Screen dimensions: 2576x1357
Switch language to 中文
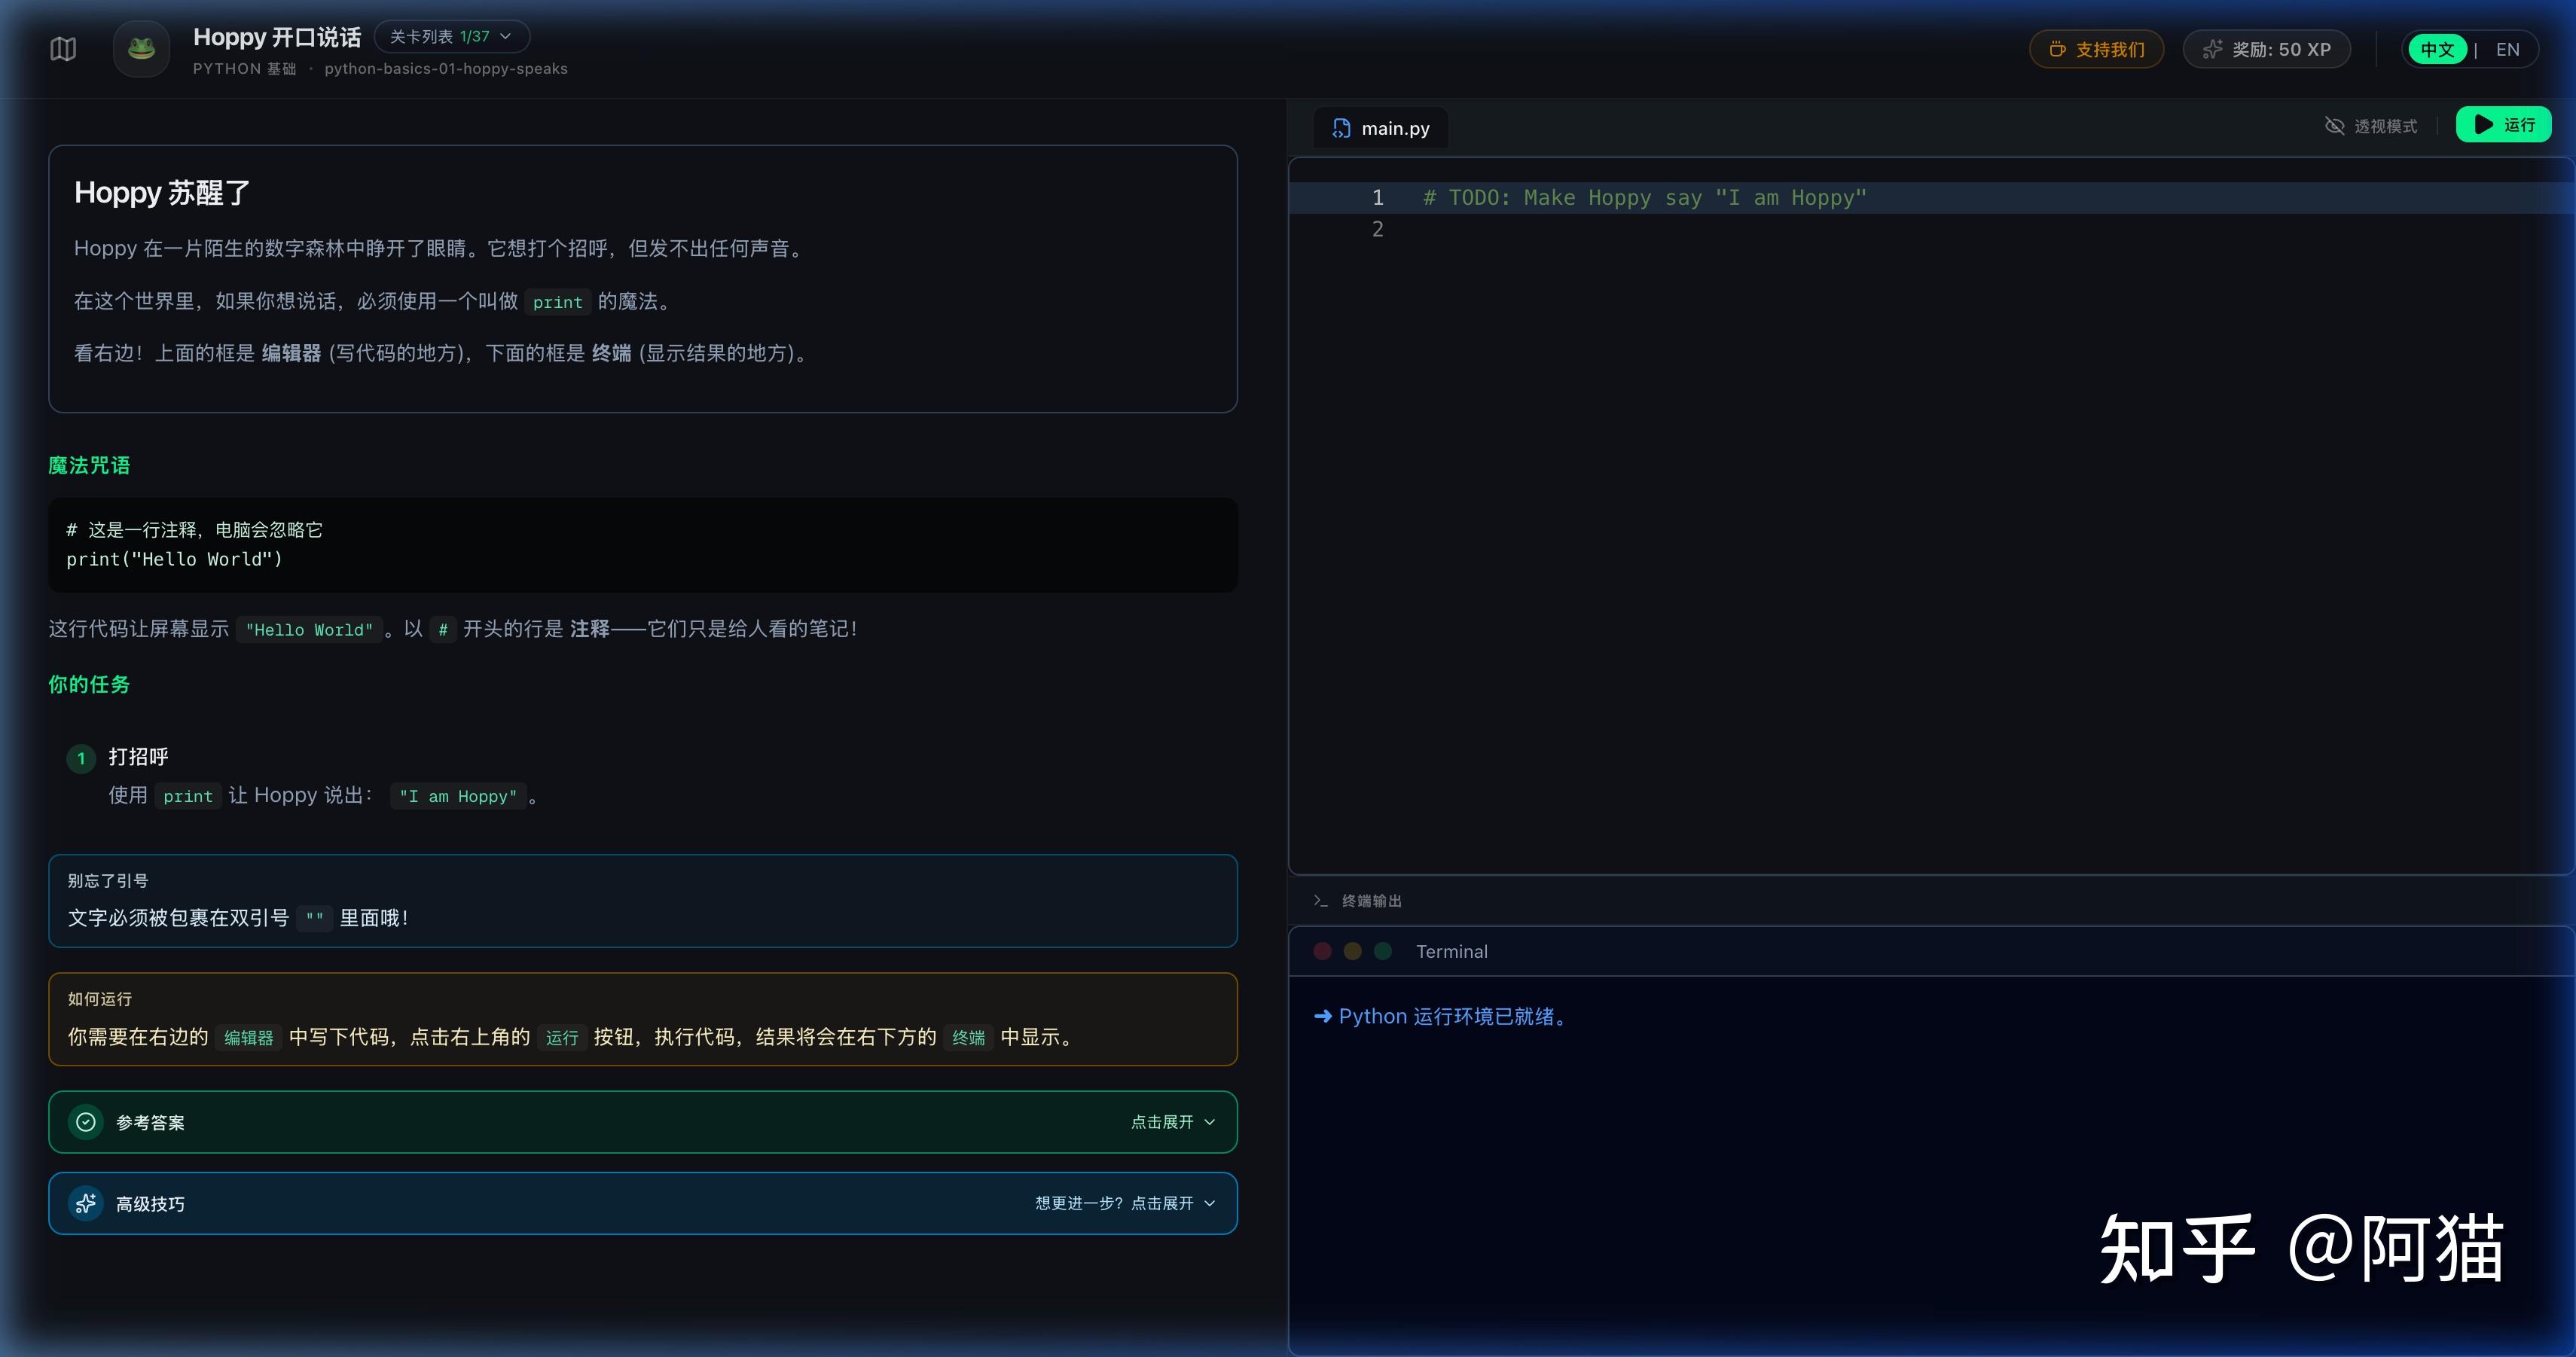click(x=2438, y=50)
